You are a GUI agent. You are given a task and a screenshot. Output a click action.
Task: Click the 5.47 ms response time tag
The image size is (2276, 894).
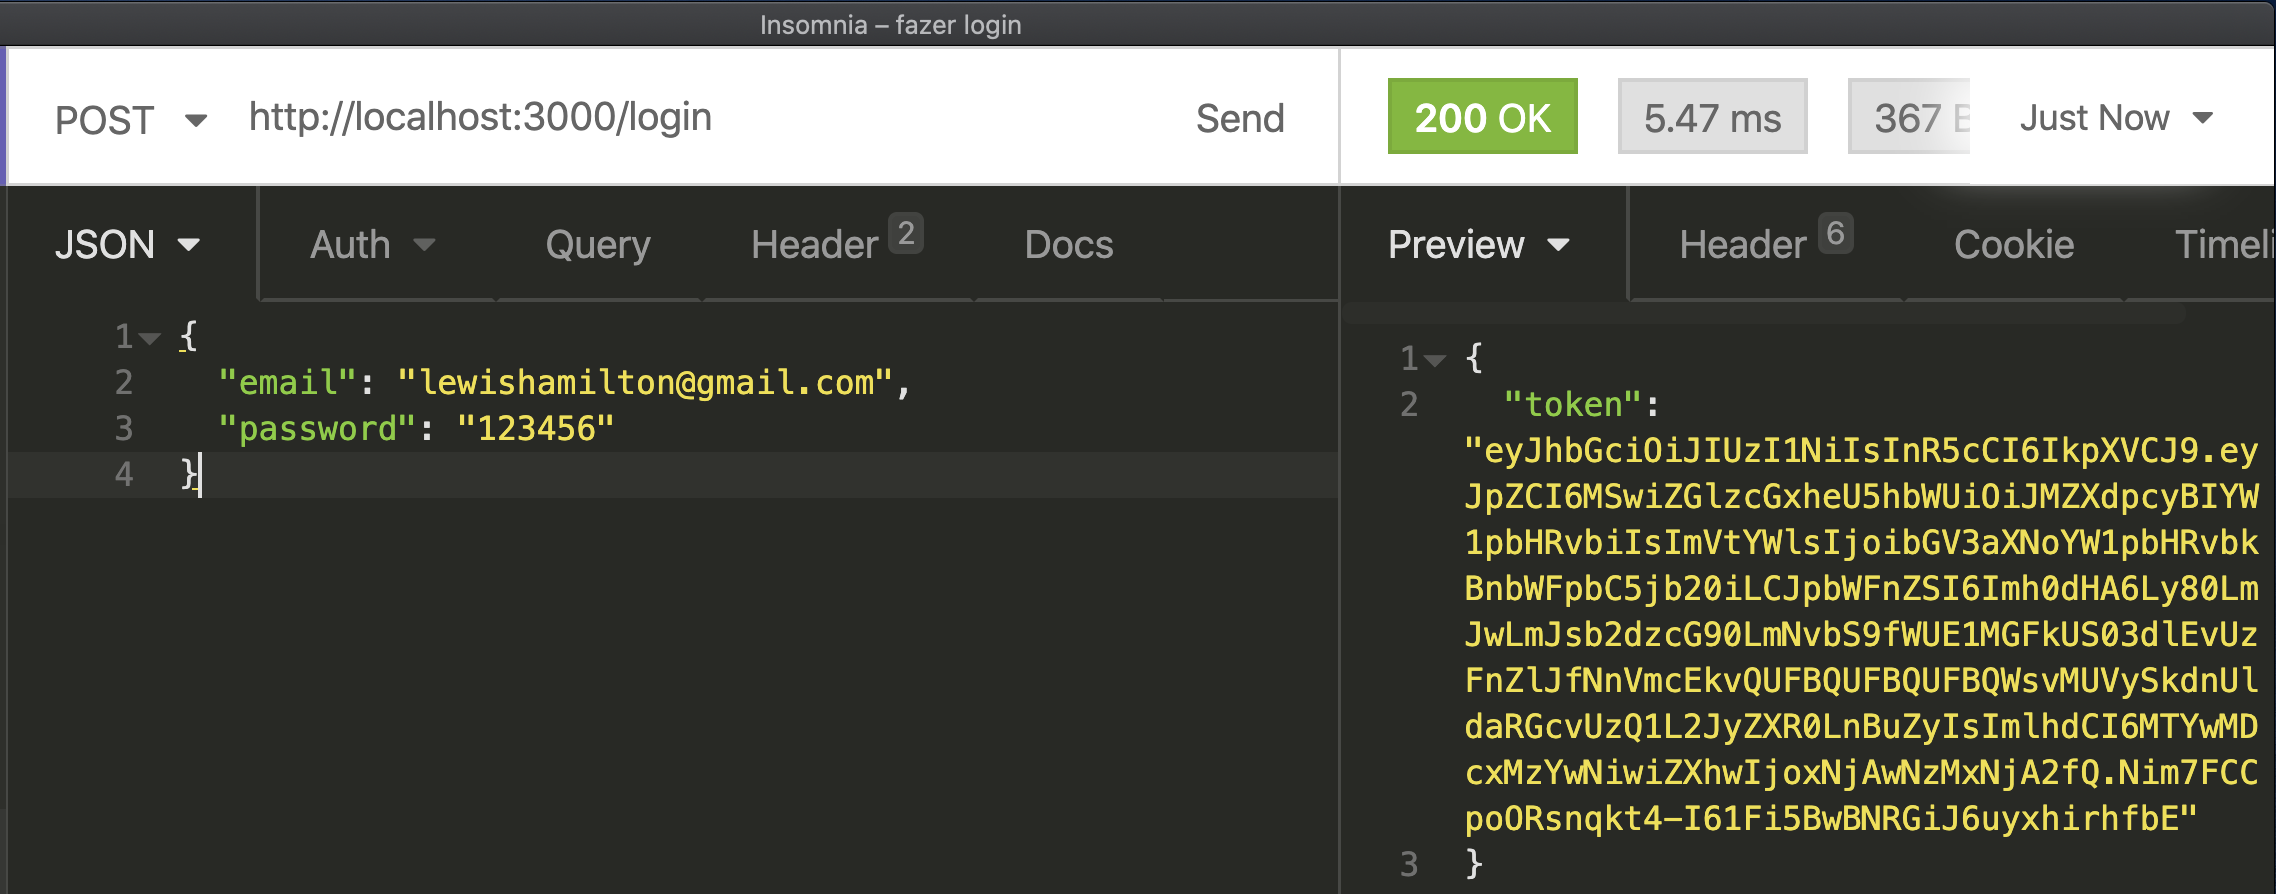(1712, 117)
